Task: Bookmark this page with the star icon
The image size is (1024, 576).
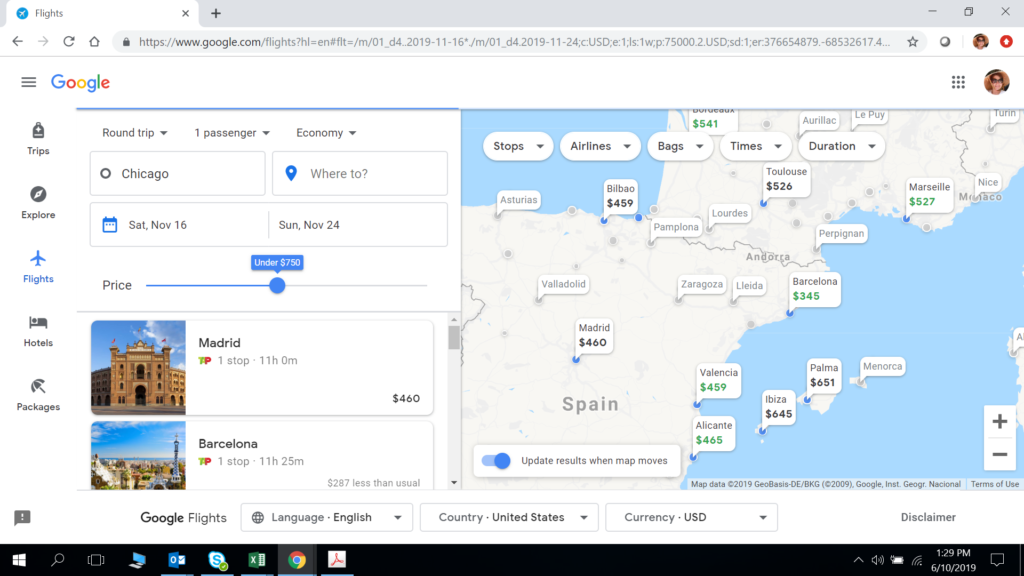Action: click(912, 42)
